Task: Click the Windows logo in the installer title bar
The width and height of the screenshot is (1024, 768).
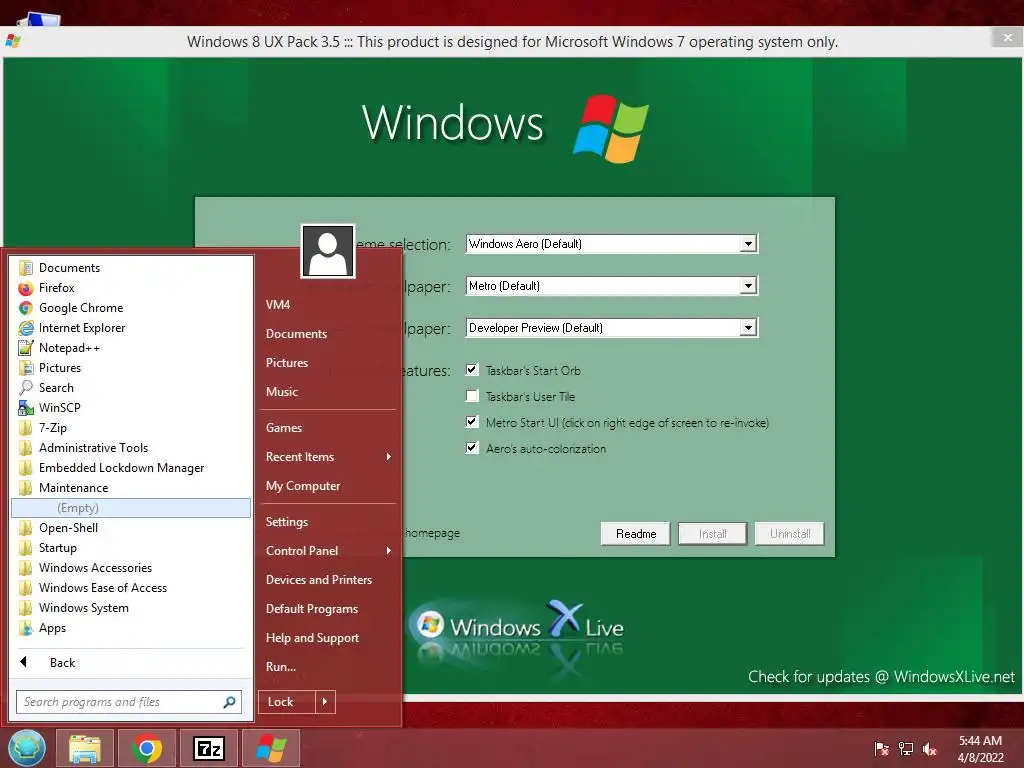Action: pyautogui.click(x=12, y=41)
